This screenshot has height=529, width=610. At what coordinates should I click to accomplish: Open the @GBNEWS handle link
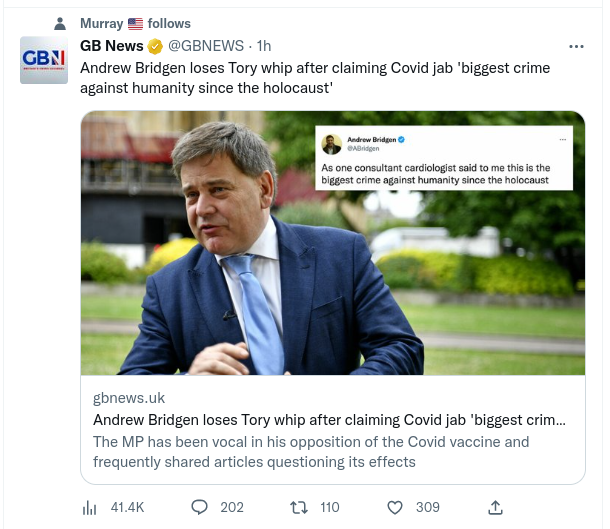point(207,46)
